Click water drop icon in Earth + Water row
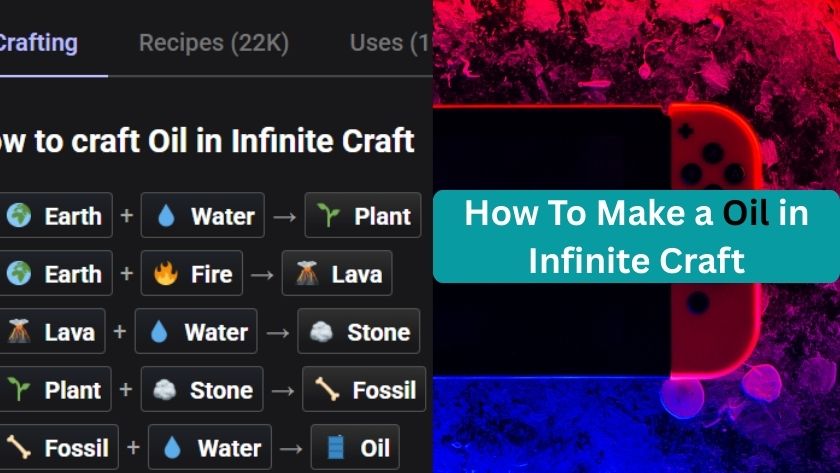840x473 pixels. (167, 216)
